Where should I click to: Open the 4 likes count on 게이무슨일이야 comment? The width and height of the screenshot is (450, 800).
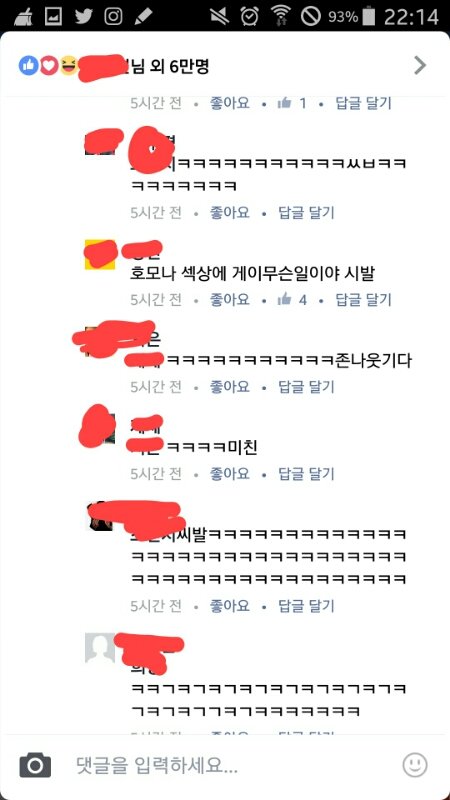(x=292, y=299)
